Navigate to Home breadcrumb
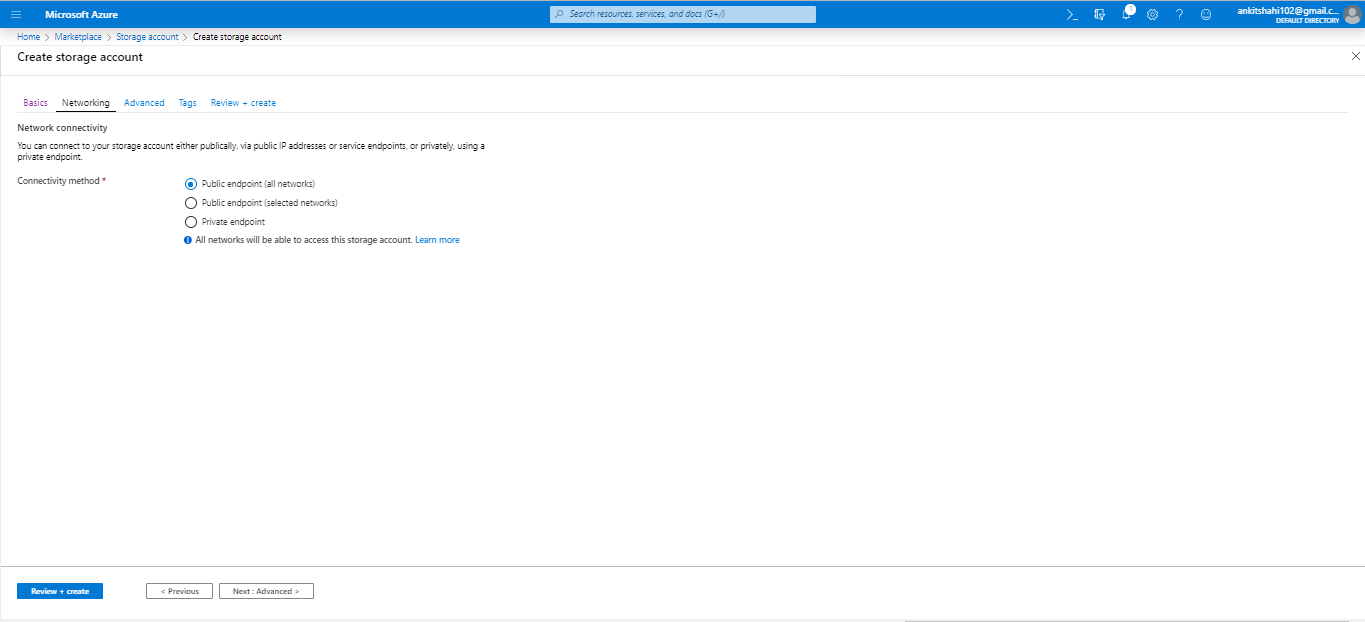This screenshot has width=1365, height=622. [x=28, y=36]
